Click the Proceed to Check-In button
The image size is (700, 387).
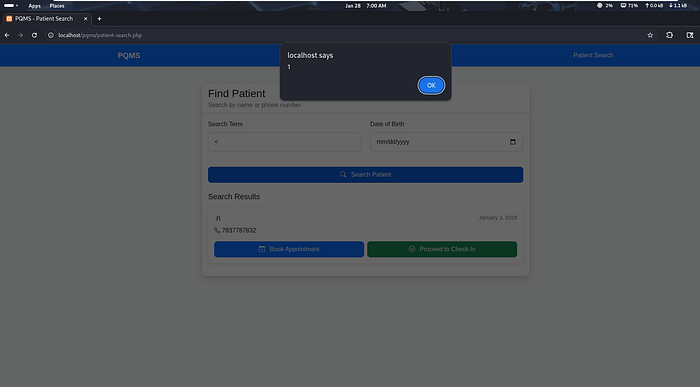click(442, 249)
